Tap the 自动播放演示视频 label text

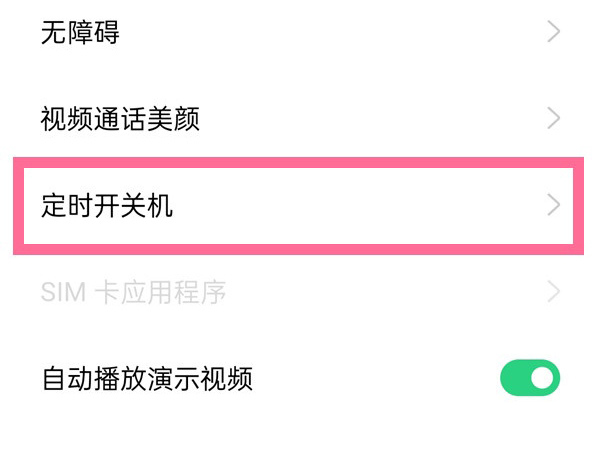(146, 379)
